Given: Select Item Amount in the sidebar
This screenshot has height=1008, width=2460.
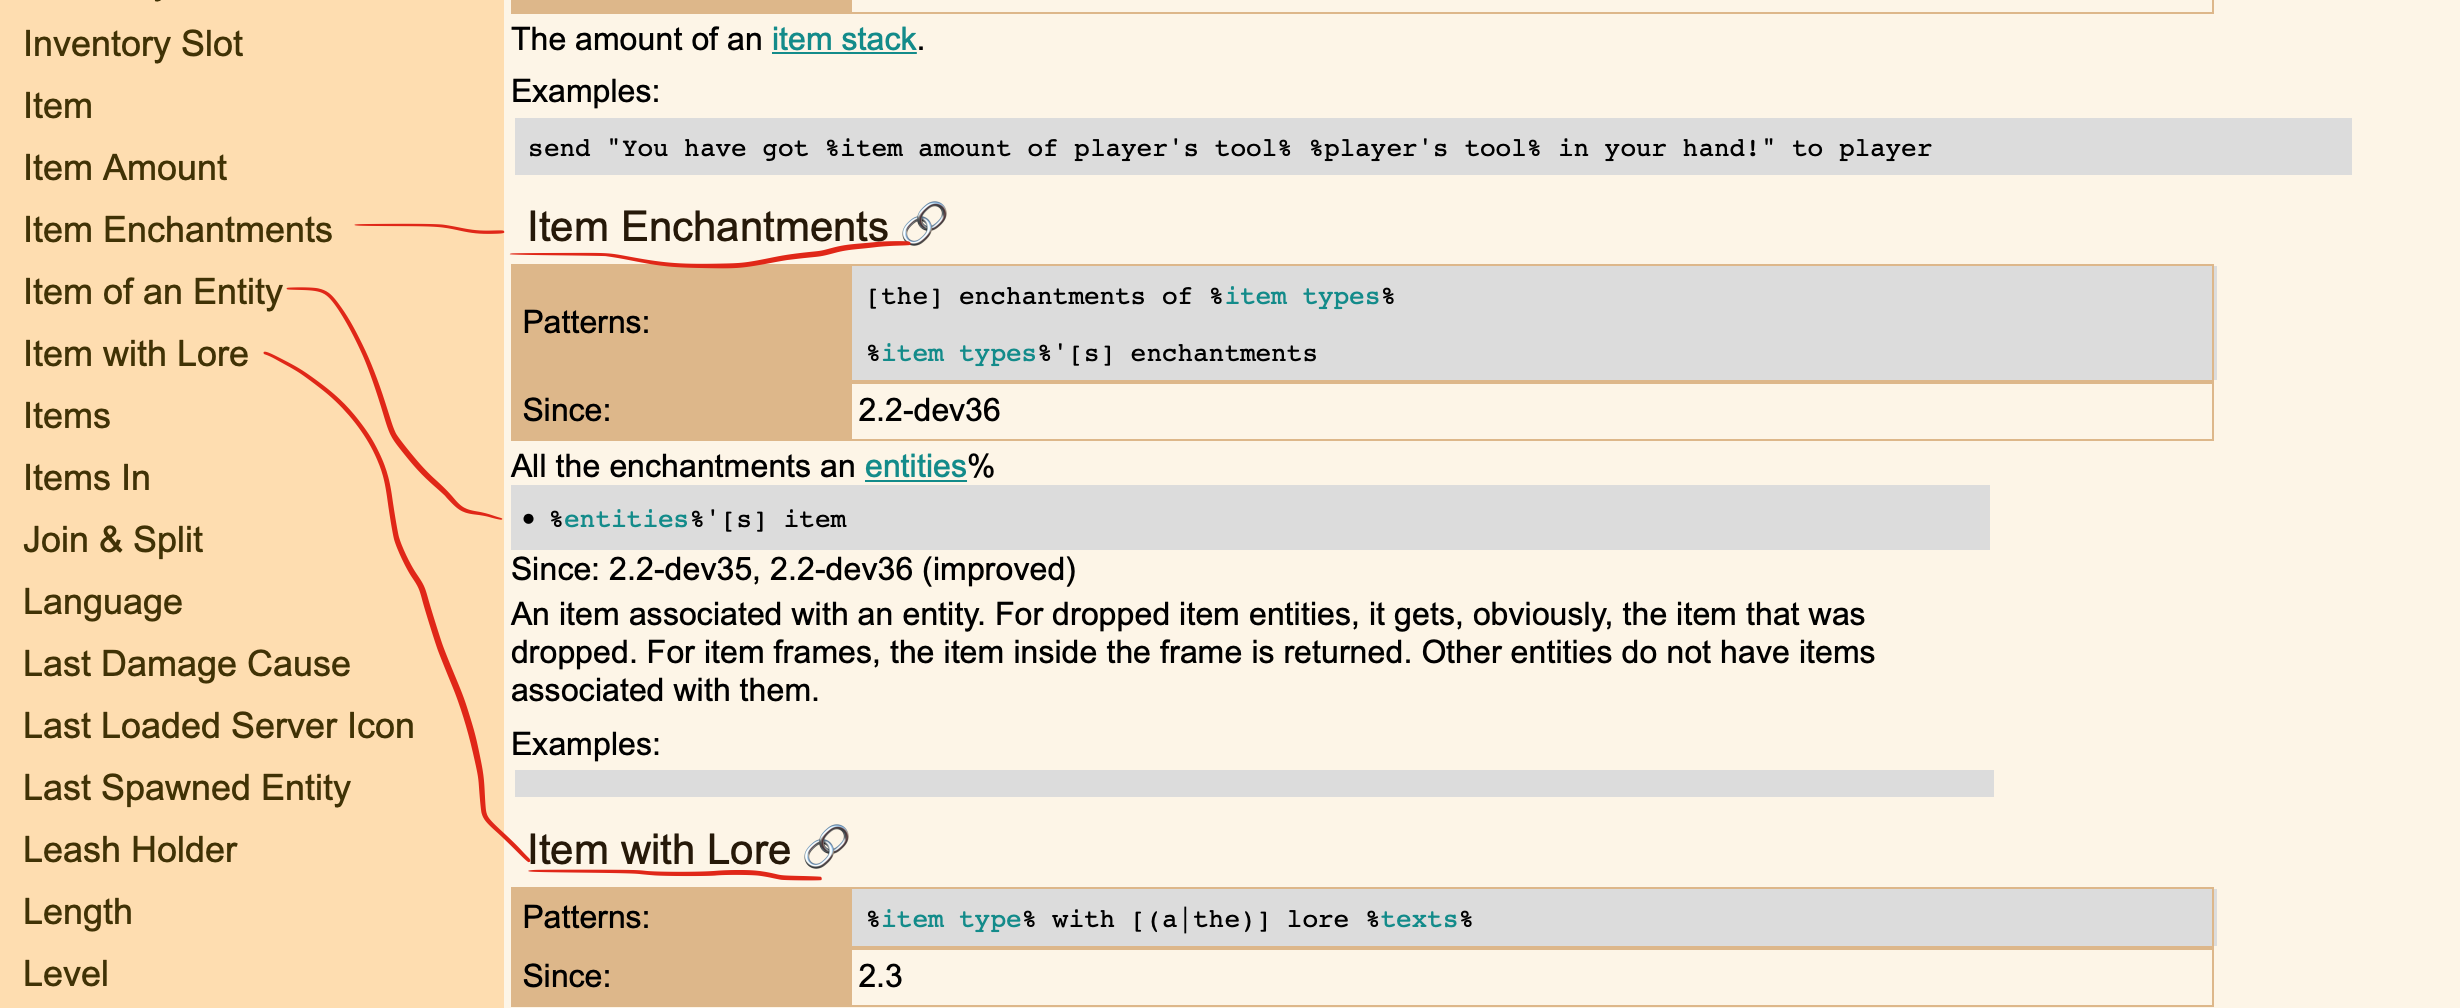Looking at the screenshot, I should pos(125,168).
